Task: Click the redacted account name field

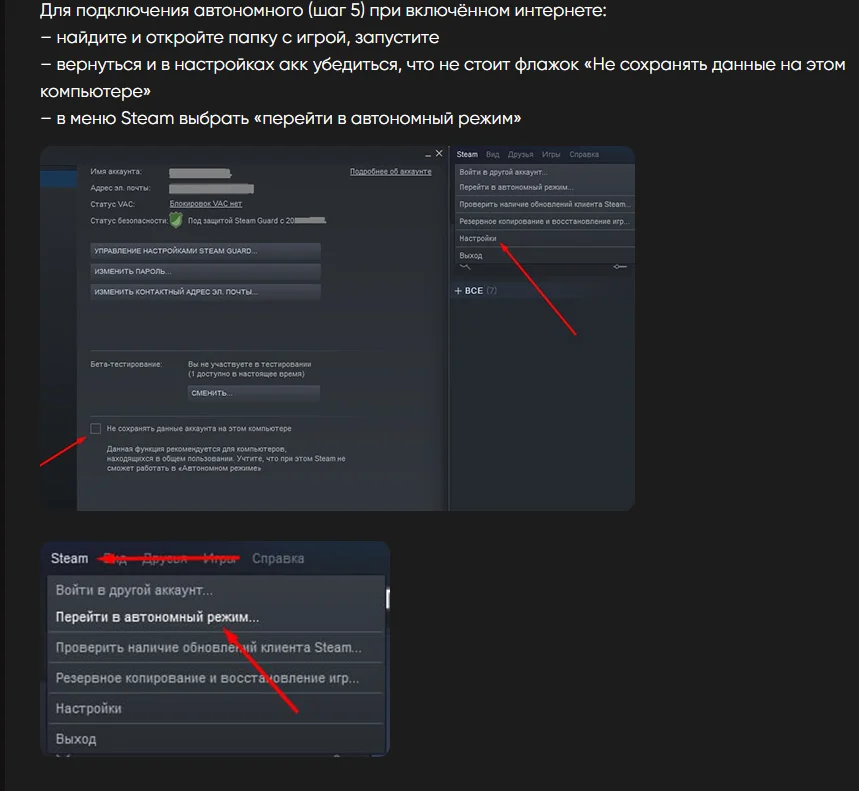Action: (200, 173)
